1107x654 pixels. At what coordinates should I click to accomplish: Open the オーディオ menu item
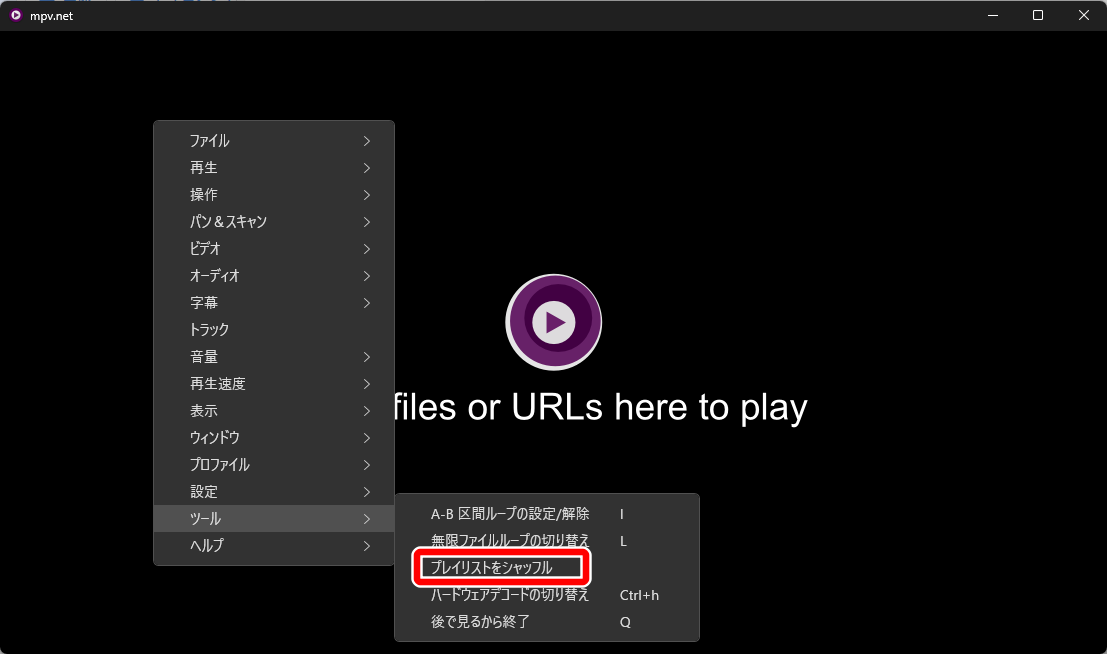tap(274, 275)
